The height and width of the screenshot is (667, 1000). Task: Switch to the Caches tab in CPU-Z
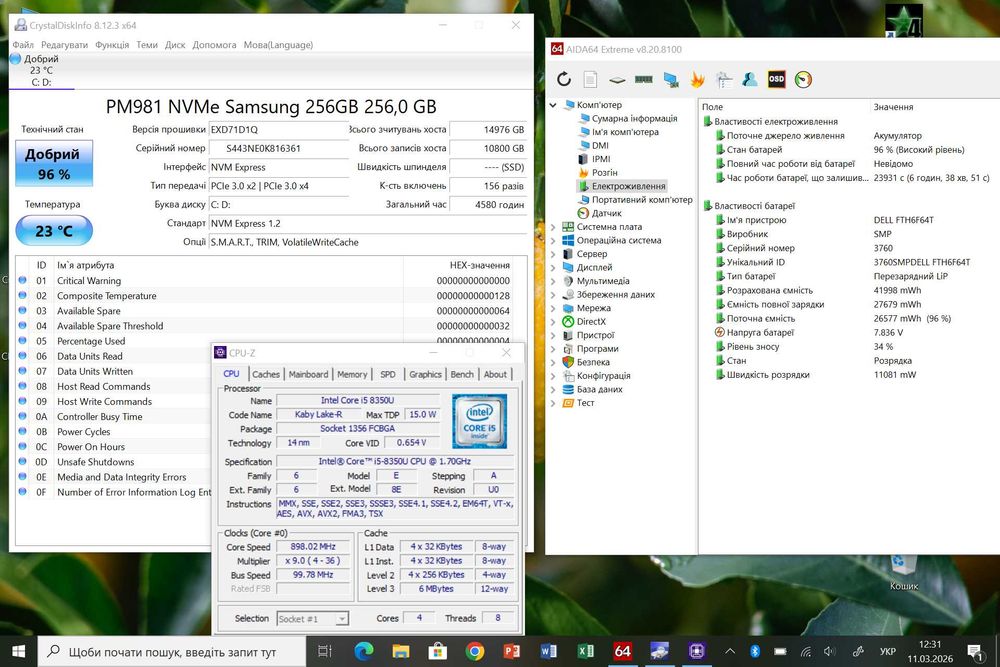[x=265, y=374]
